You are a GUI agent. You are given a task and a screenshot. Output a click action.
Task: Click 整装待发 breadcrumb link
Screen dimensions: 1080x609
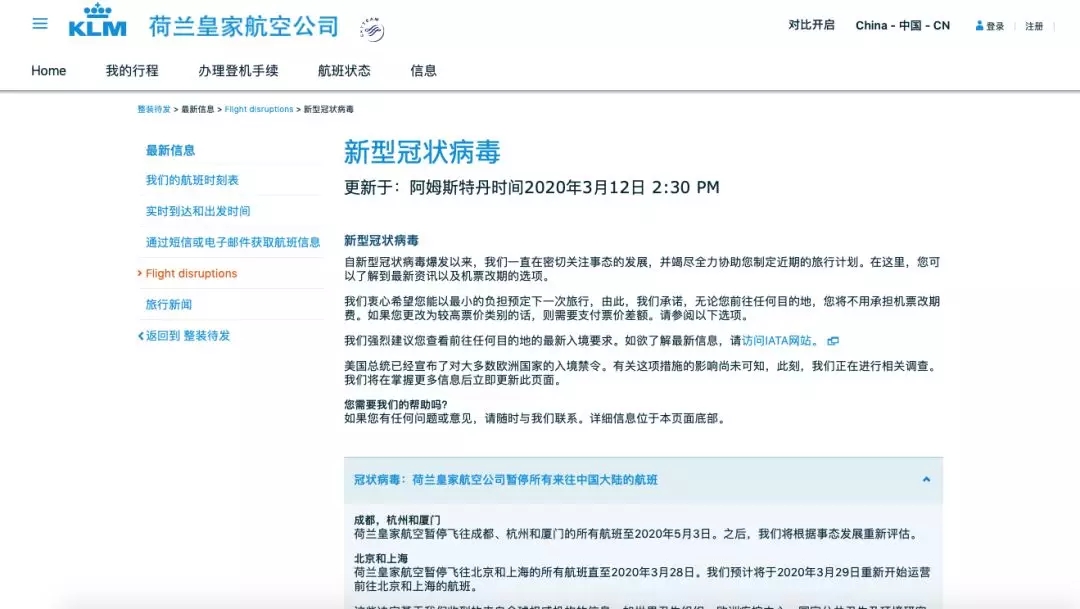[x=154, y=110]
